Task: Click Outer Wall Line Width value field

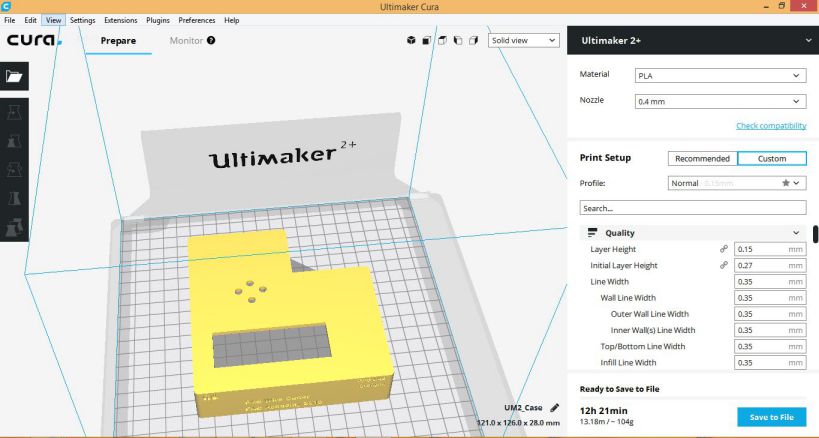Action: click(770, 314)
